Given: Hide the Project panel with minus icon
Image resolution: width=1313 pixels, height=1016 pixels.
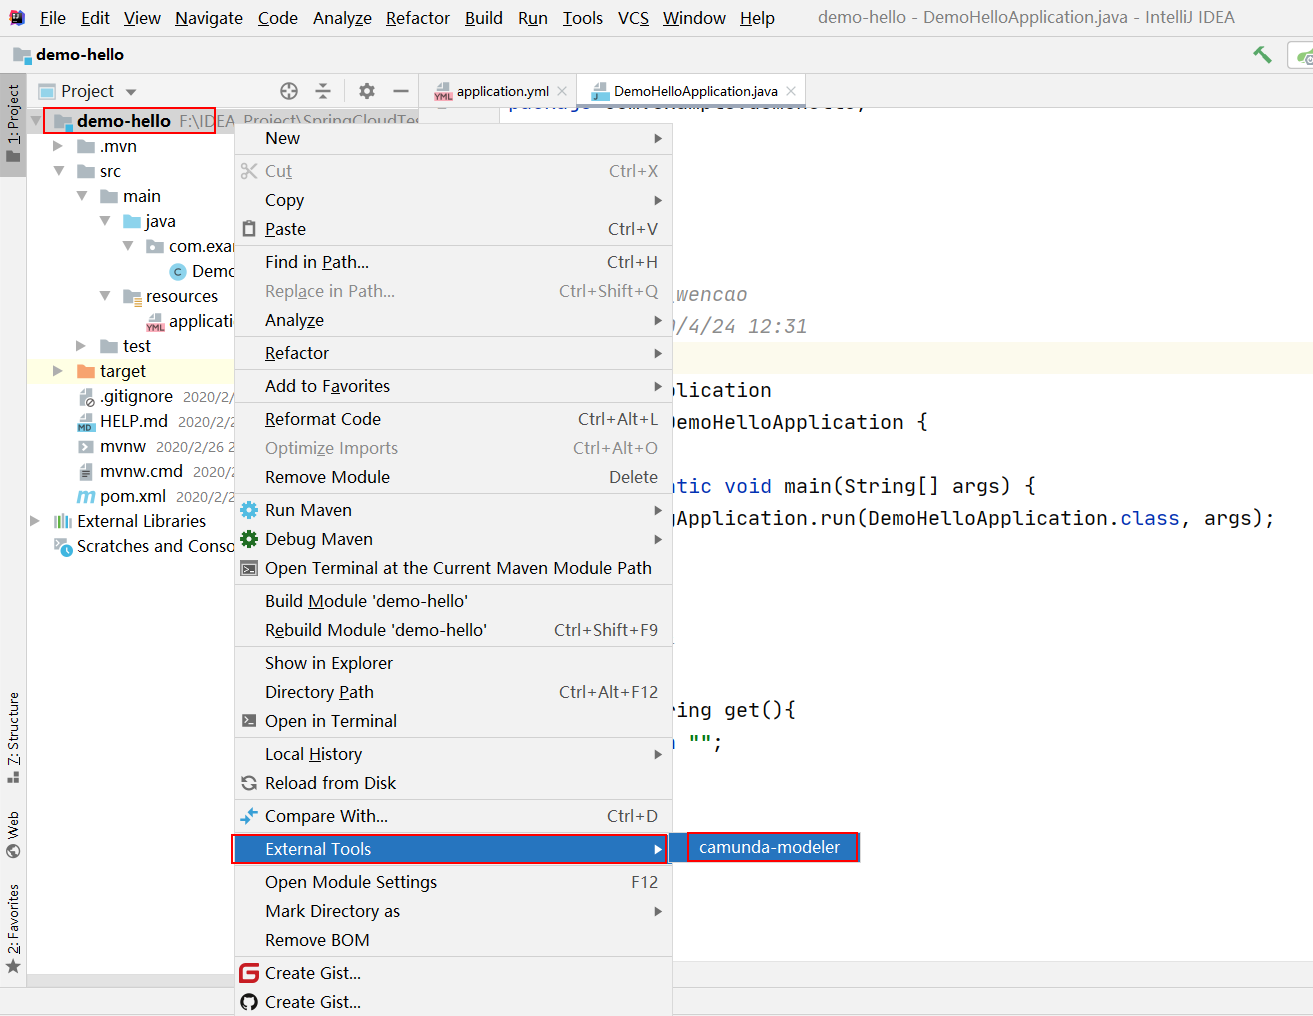Looking at the screenshot, I should click(401, 91).
